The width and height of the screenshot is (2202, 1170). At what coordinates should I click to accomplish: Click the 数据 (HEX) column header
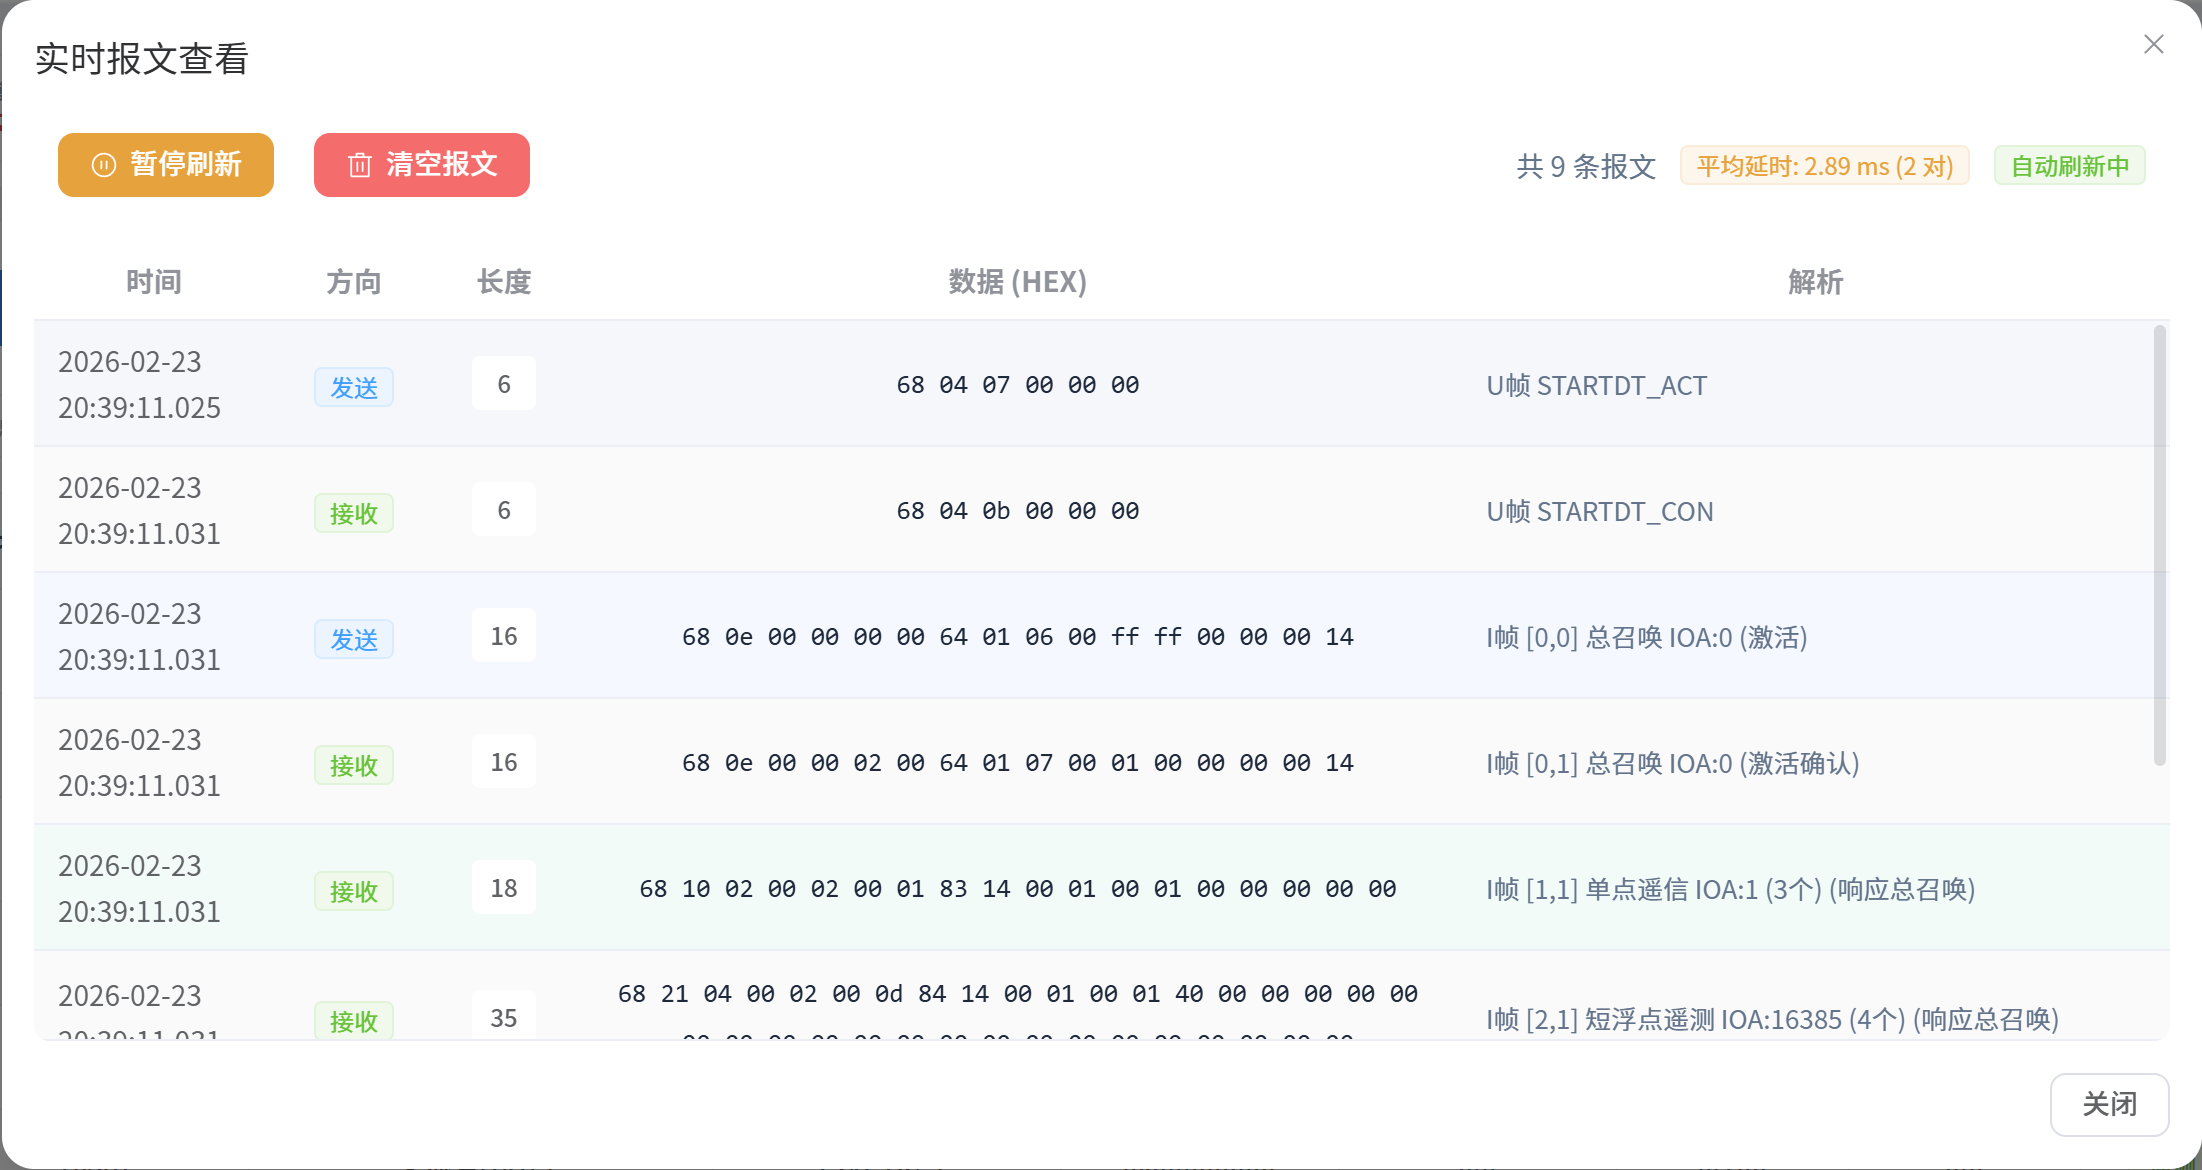[x=1017, y=282]
